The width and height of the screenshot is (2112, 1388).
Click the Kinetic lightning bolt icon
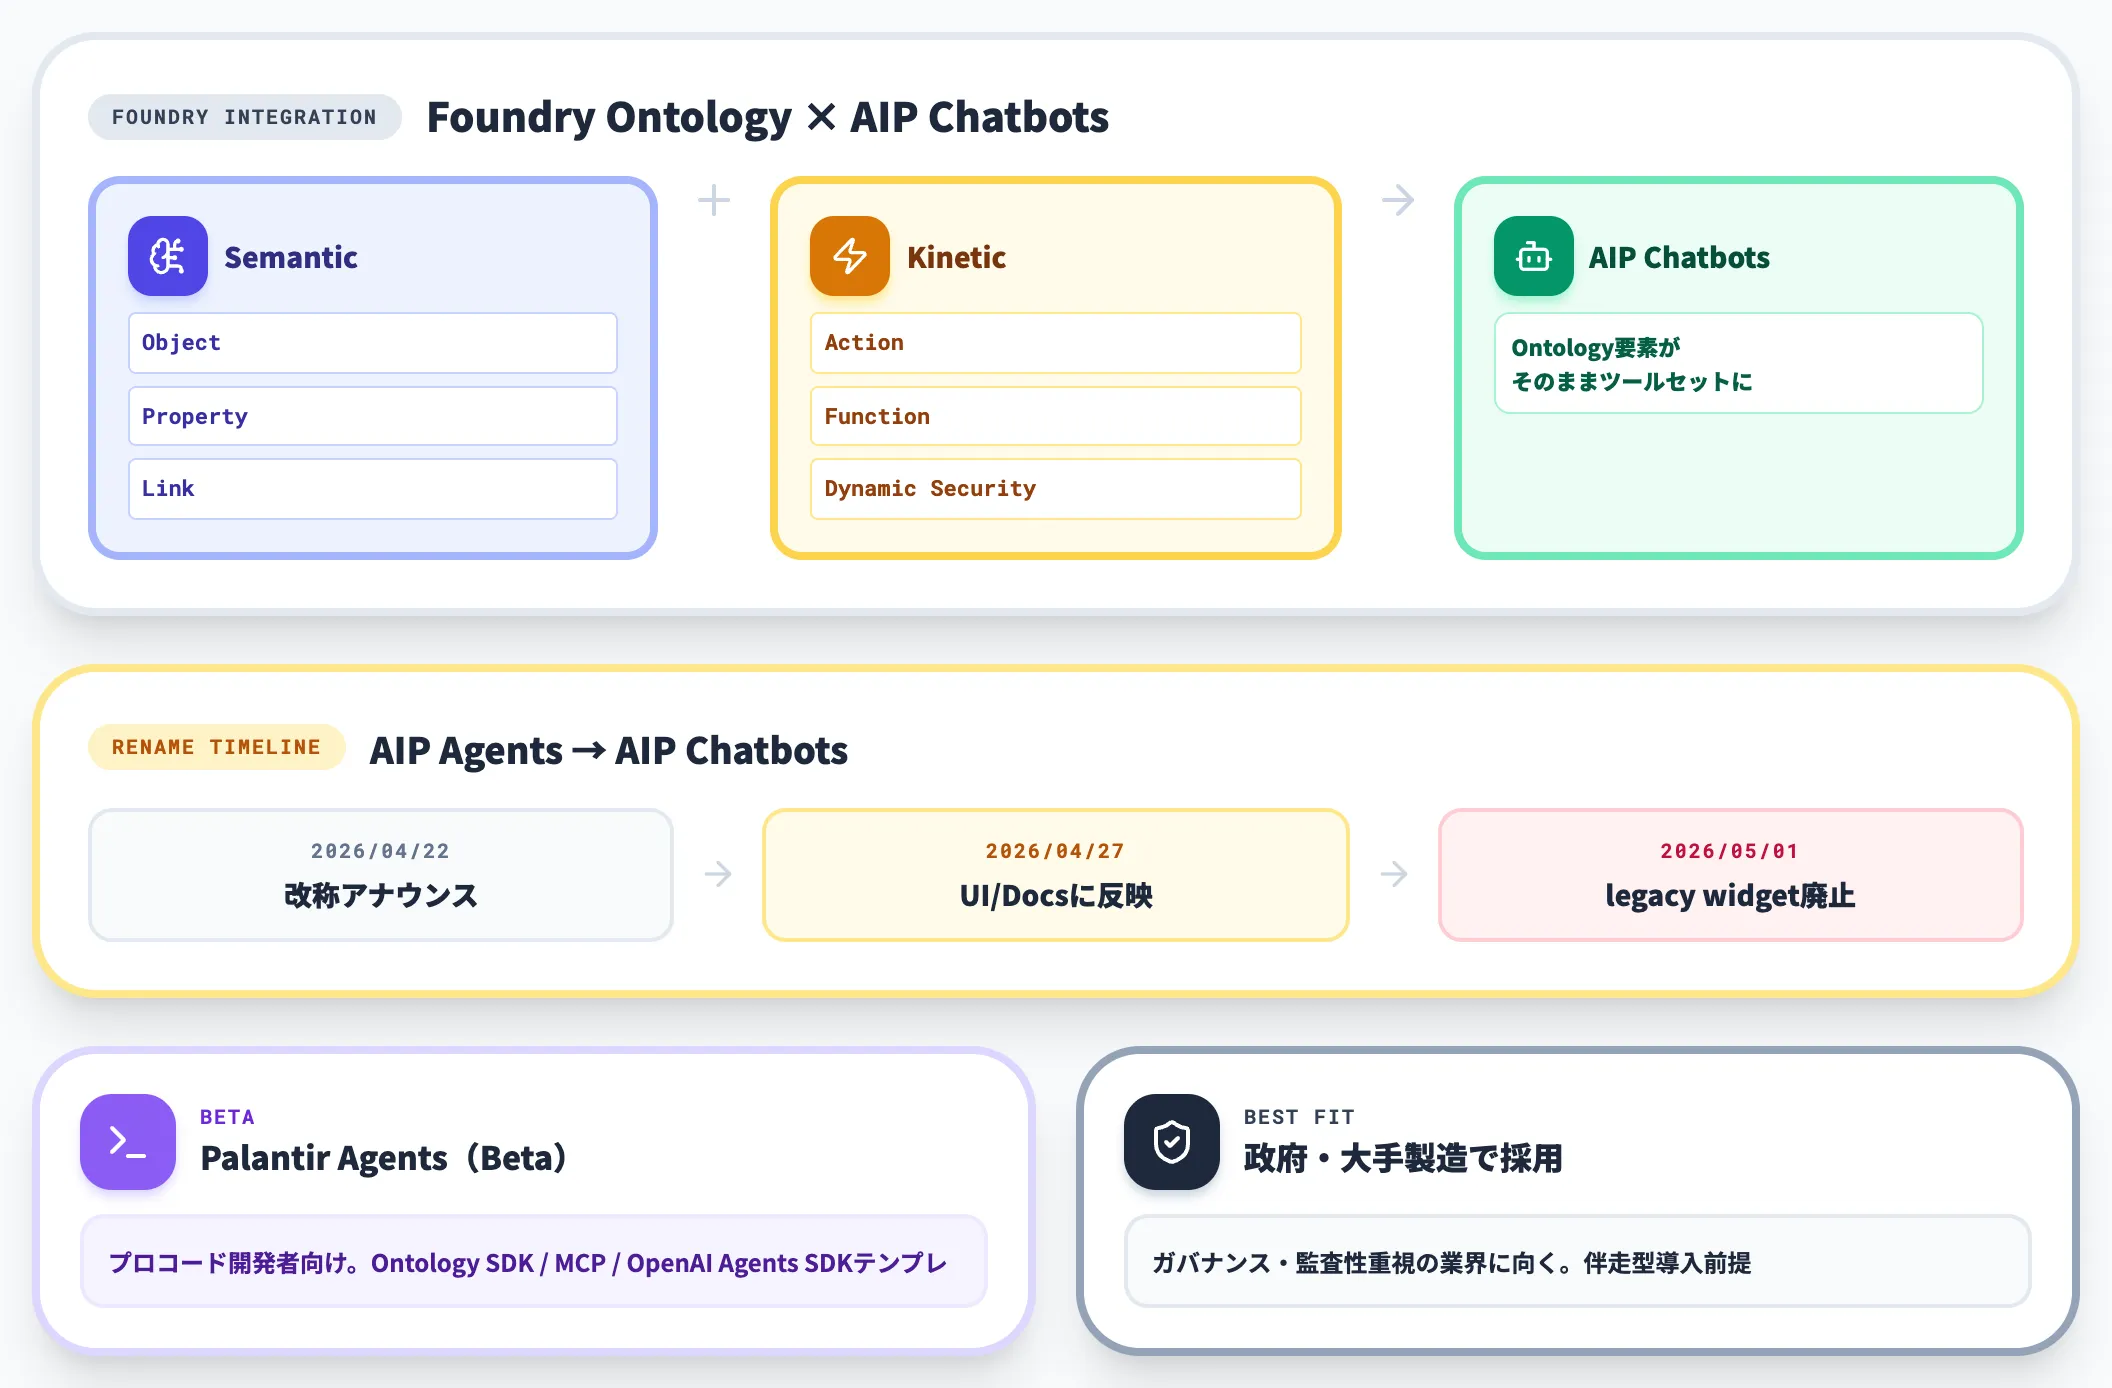850,256
